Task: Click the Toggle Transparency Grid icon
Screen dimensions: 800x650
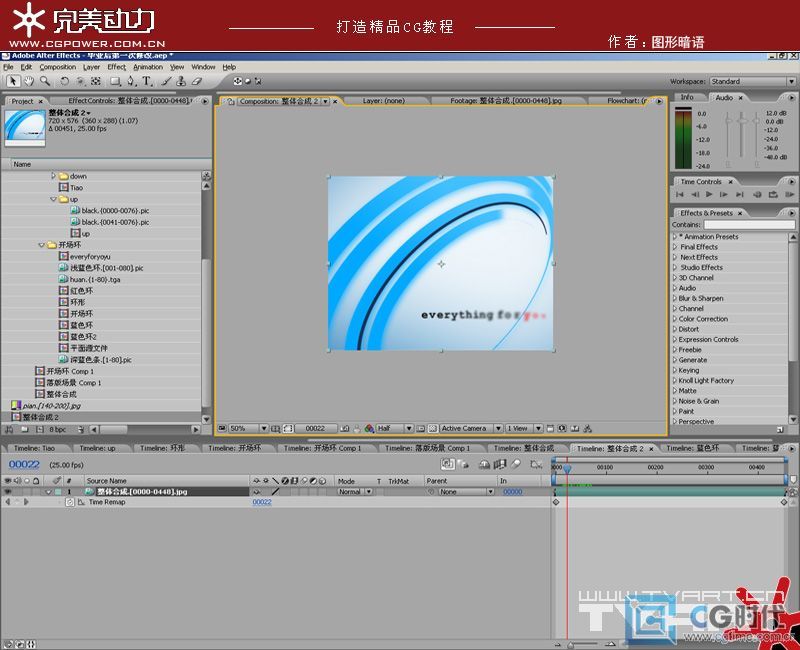Action: tap(433, 429)
